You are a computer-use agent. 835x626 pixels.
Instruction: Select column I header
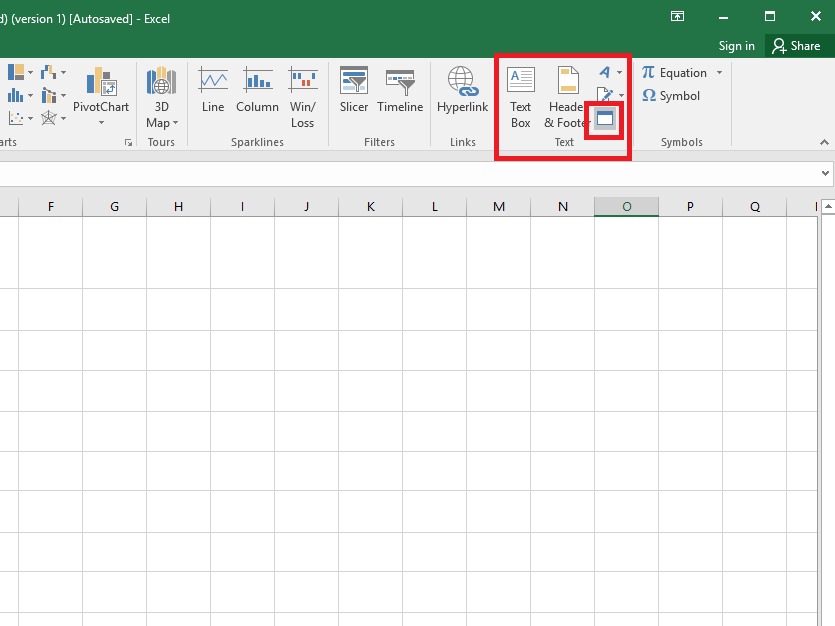(242, 207)
